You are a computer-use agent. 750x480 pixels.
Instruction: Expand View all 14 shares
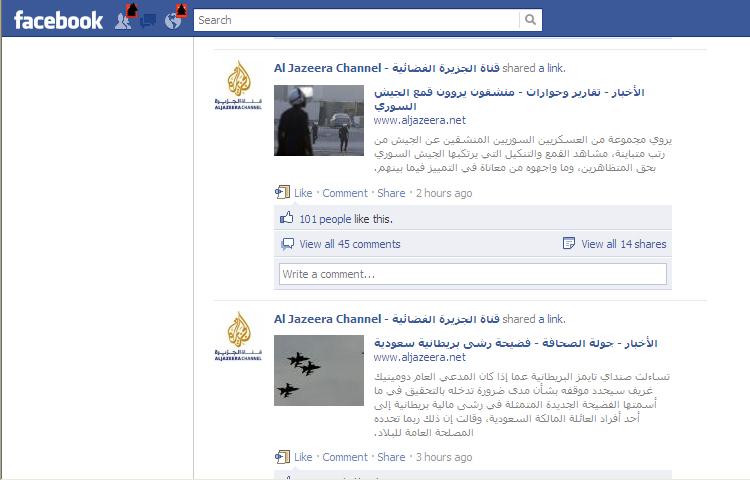(624, 244)
